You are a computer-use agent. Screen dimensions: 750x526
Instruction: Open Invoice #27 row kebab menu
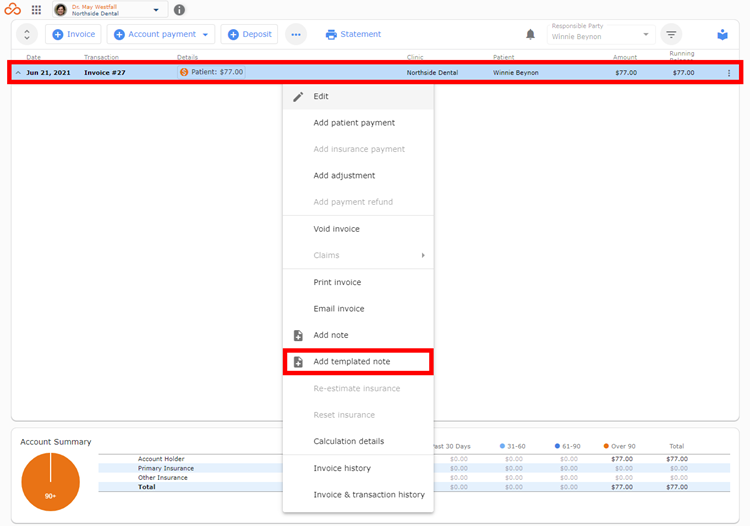point(729,73)
